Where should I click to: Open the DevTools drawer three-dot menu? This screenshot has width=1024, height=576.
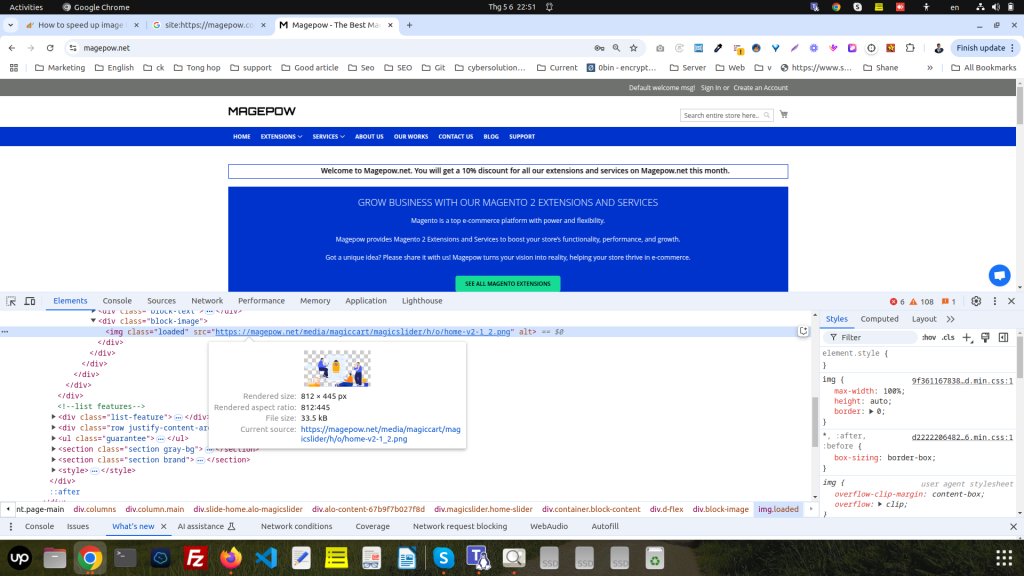click(x=10, y=526)
